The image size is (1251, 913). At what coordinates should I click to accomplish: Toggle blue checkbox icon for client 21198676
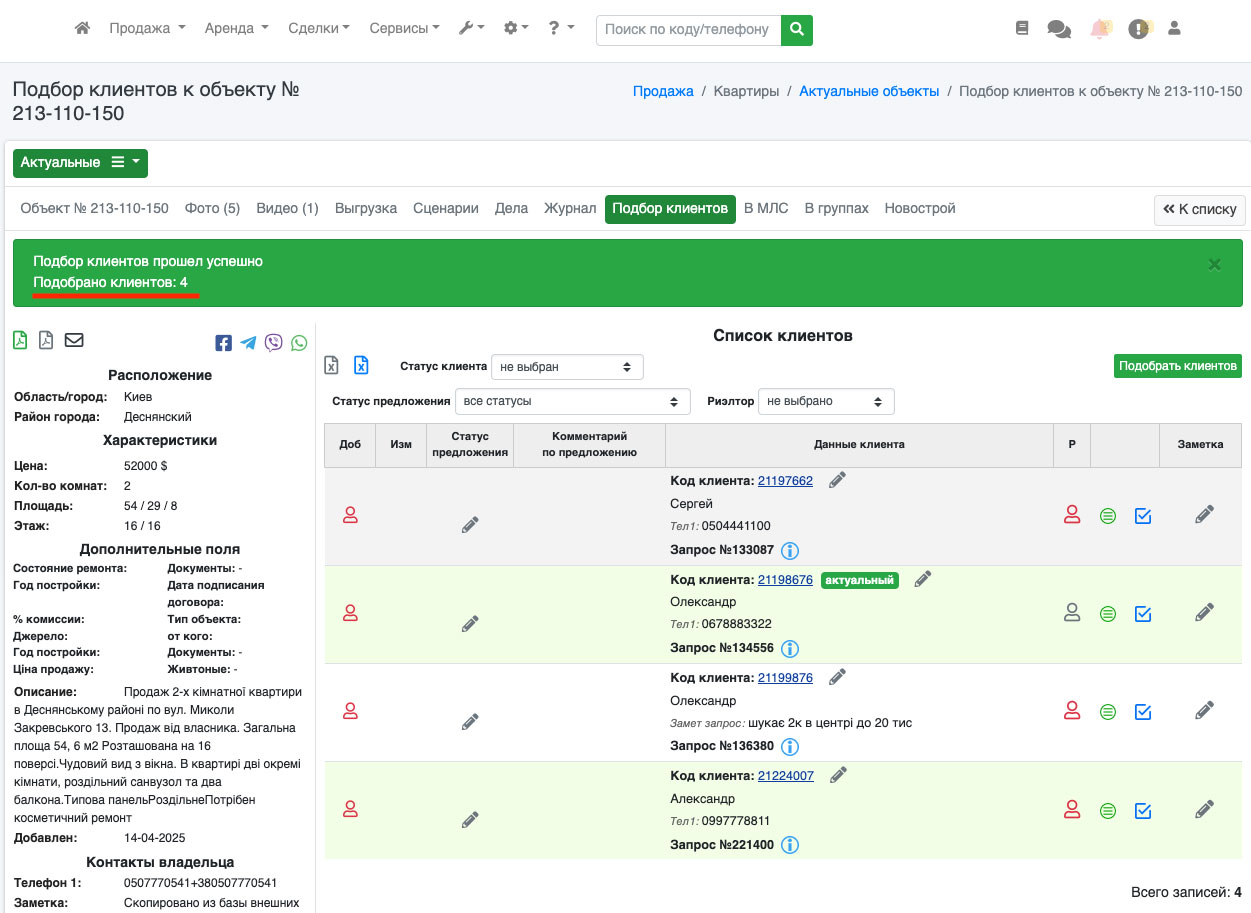click(1143, 614)
